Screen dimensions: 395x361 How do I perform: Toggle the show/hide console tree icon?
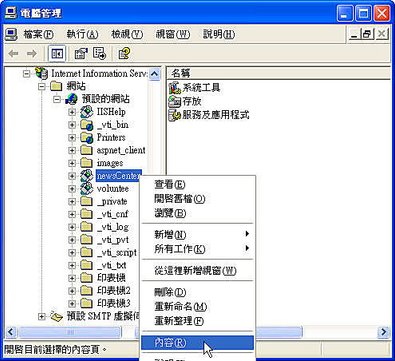(57, 54)
